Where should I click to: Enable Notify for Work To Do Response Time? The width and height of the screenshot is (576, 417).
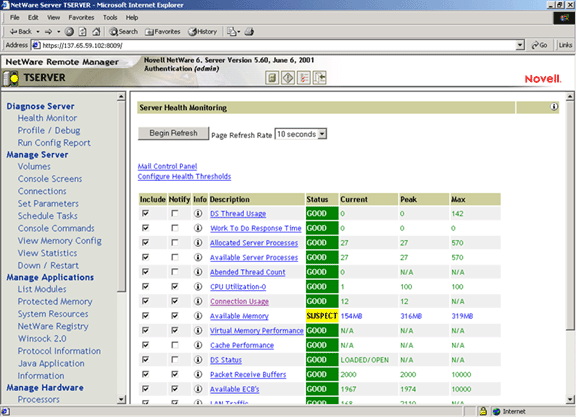tap(175, 228)
